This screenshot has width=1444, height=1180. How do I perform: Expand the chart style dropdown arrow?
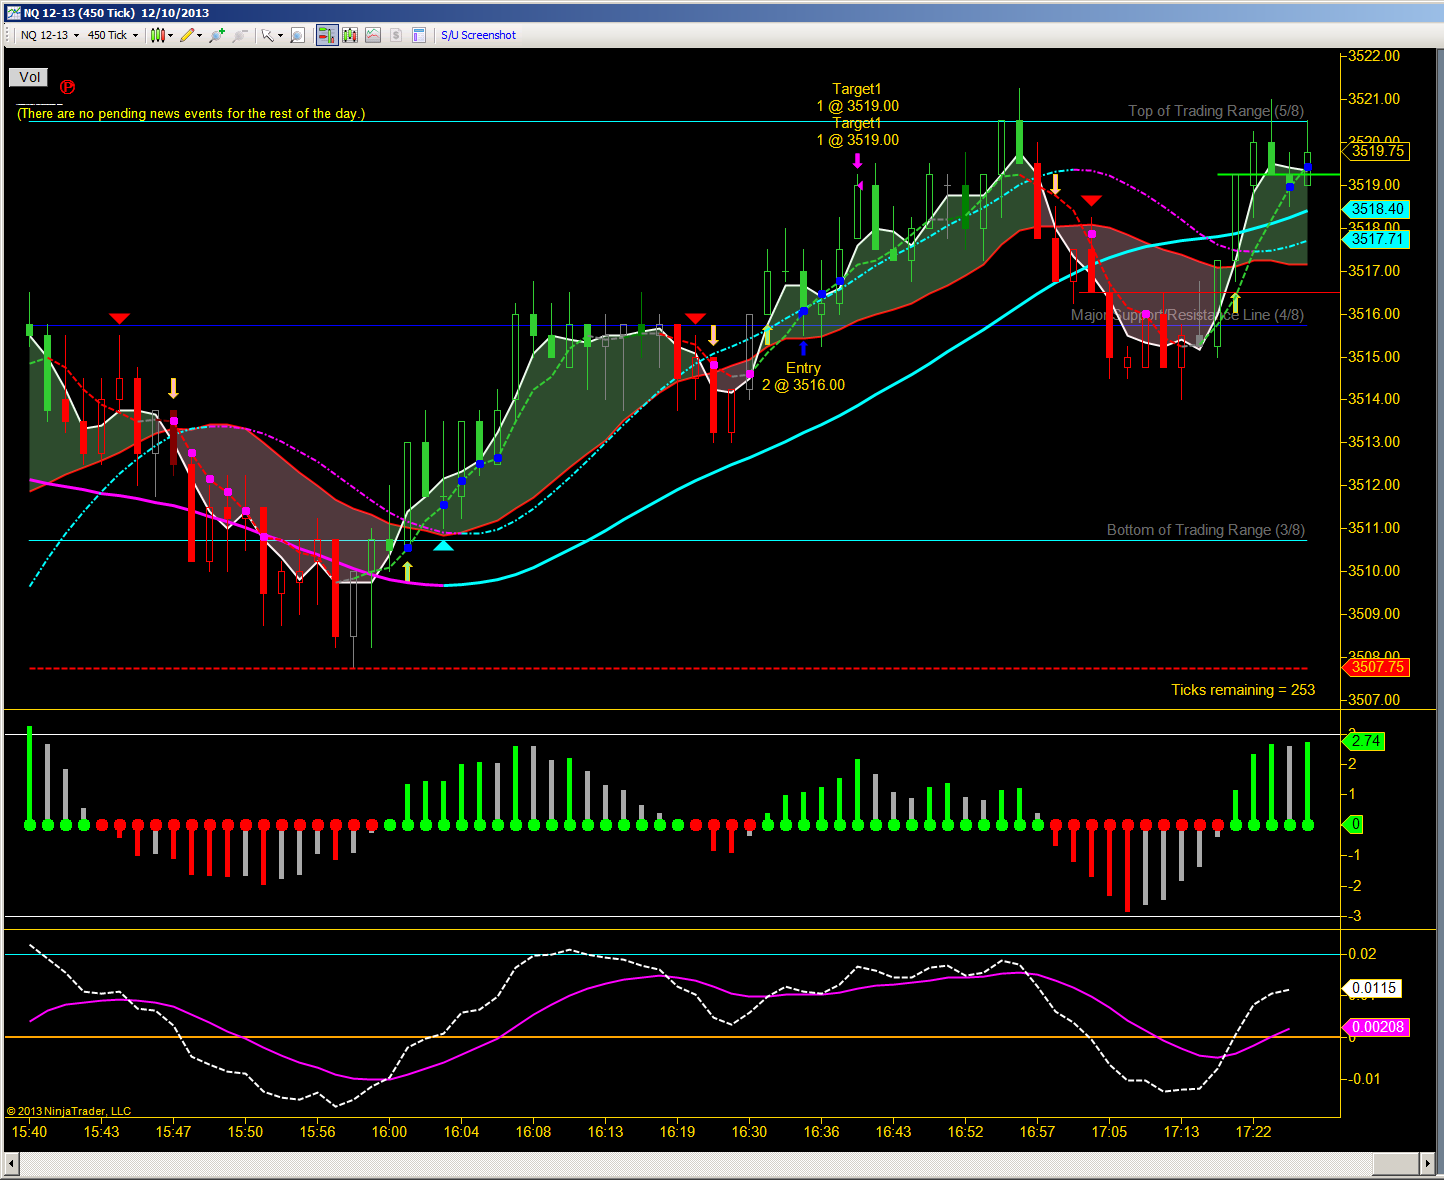coord(171,35)
